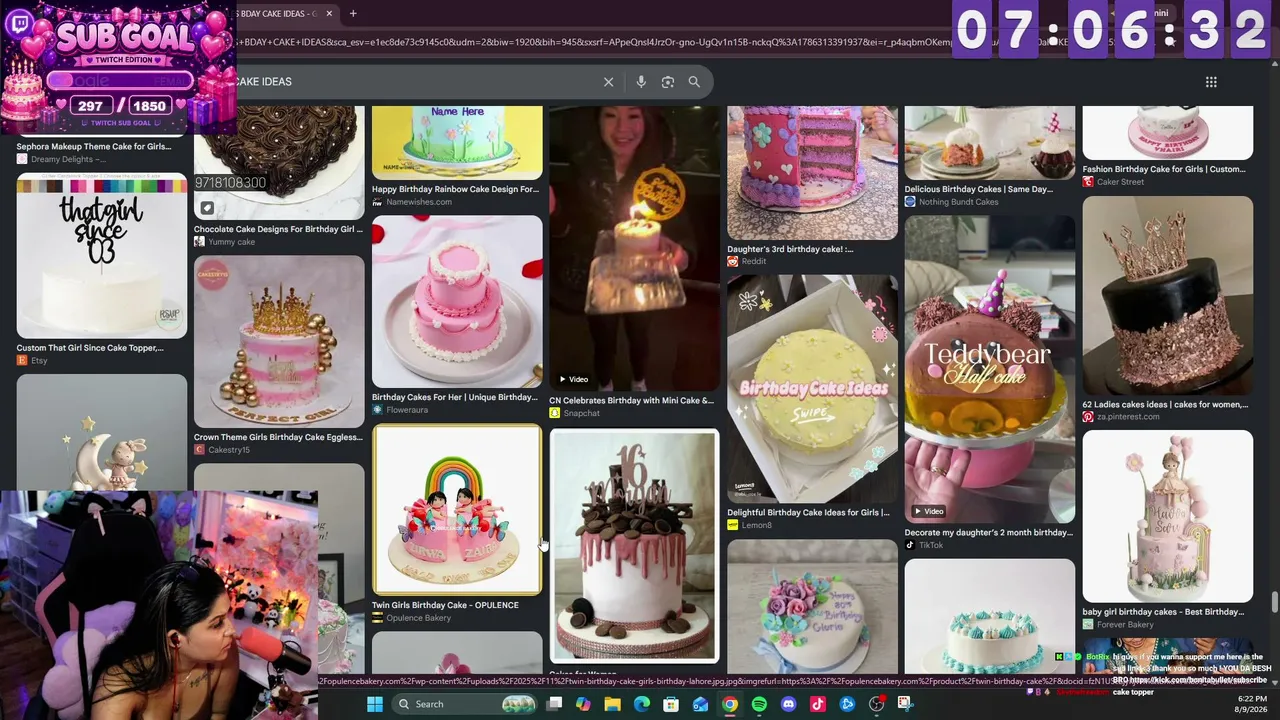Open the Windows Start menu
This screenshot has width=1280, height=720.
pyautogui.click(x=375, y=704)
